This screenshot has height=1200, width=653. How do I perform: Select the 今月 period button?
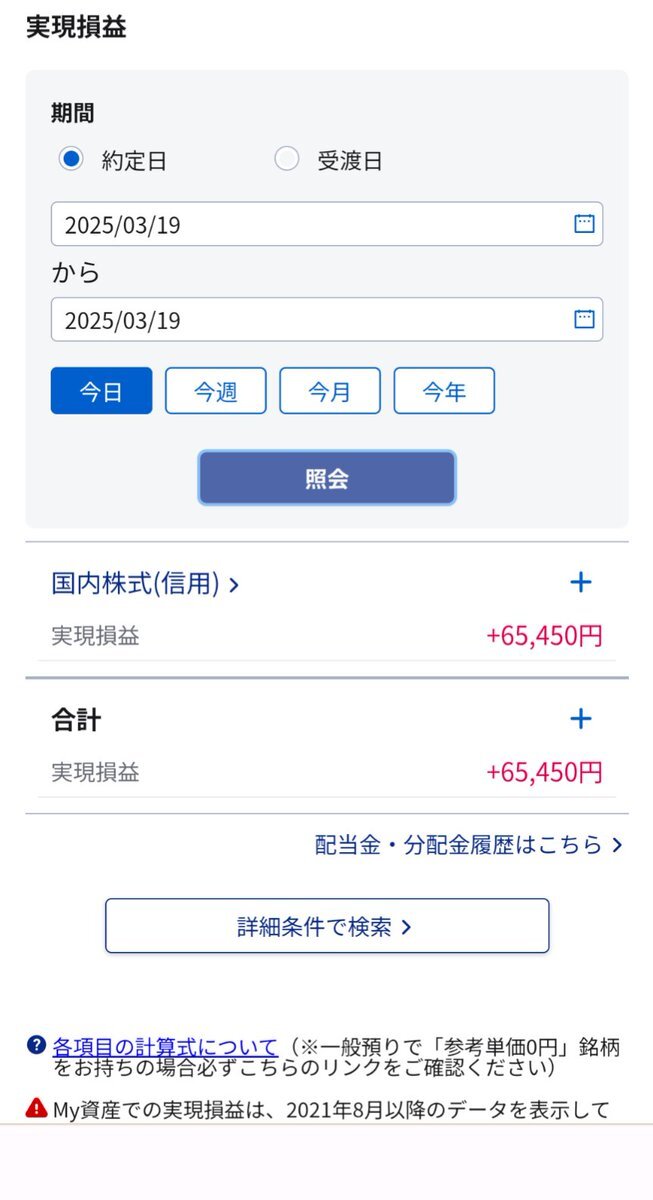(x=330, y=391)
